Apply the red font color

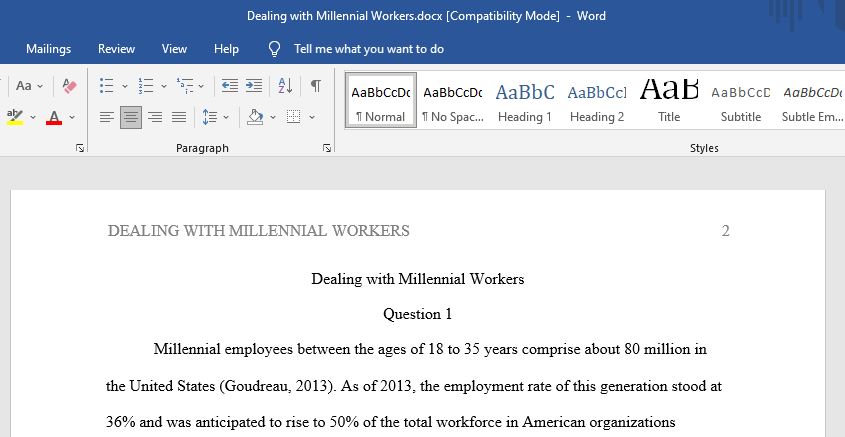point(54,117)
